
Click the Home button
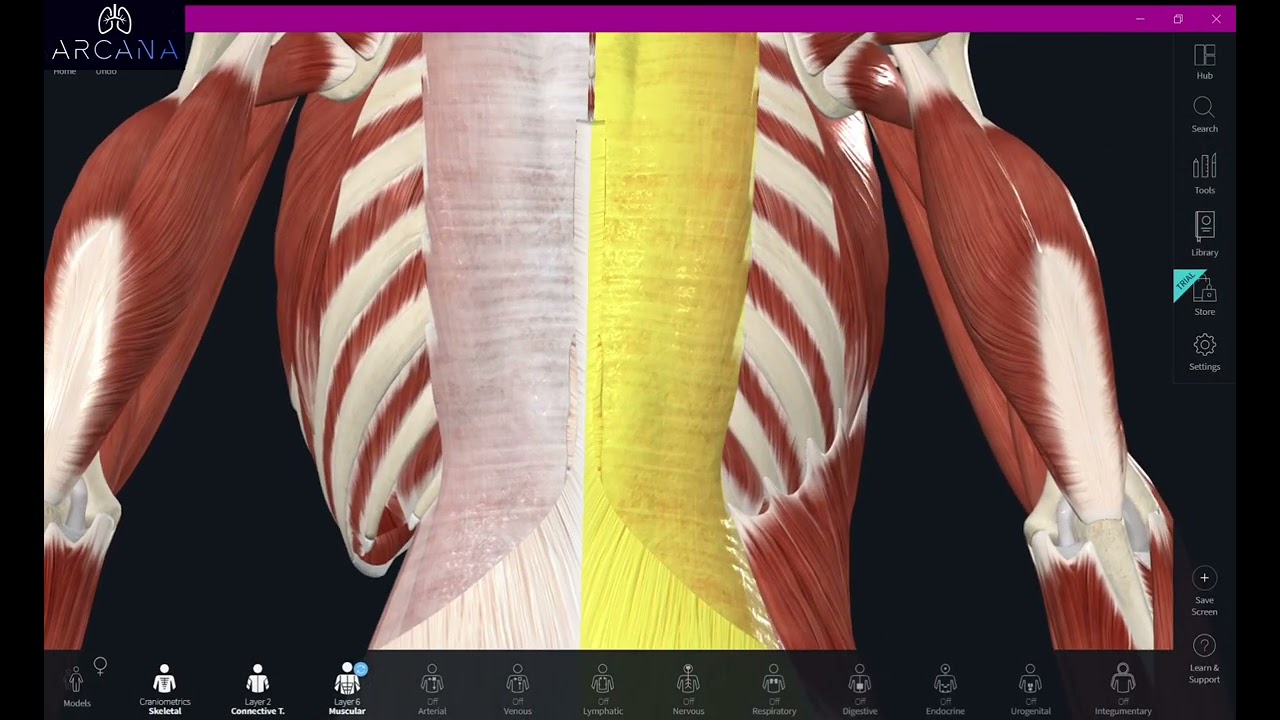(64, 72)
